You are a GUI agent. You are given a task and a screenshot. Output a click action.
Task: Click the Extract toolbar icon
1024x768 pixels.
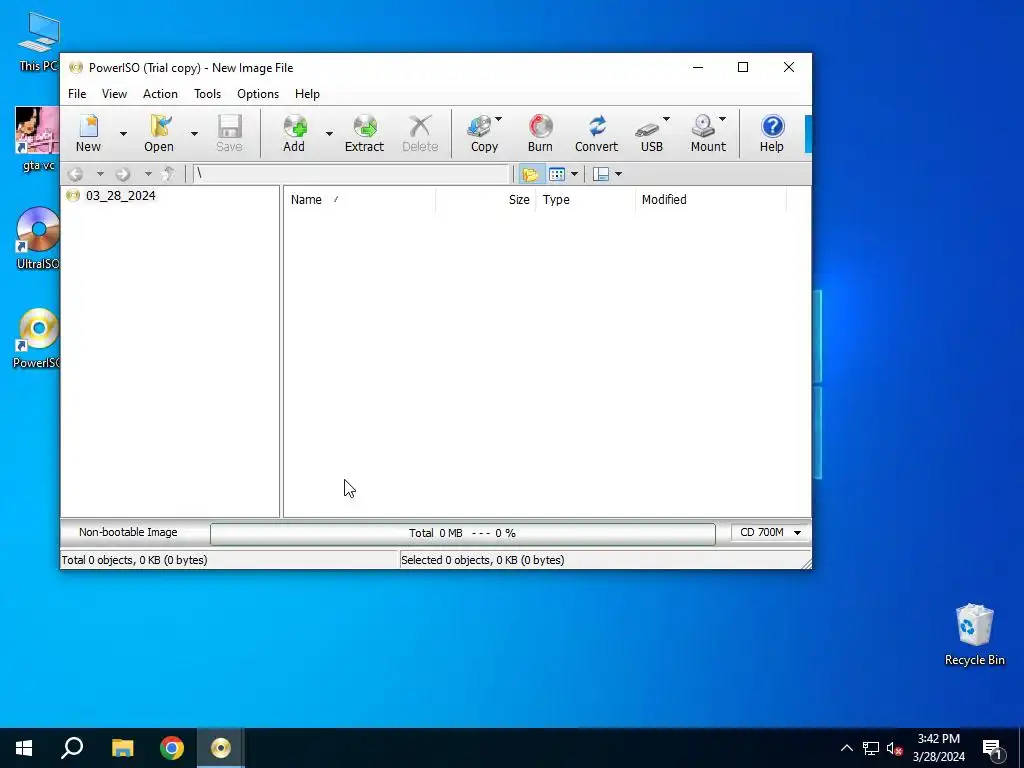point(364,133)
